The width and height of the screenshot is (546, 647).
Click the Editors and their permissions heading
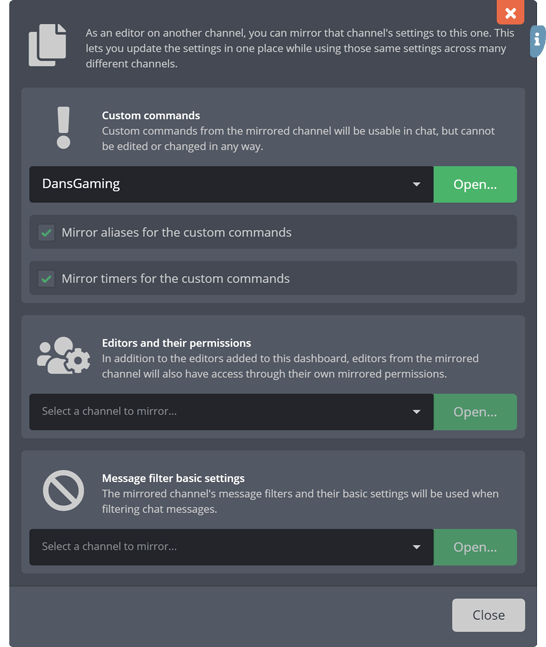click(x=176, y=343)
